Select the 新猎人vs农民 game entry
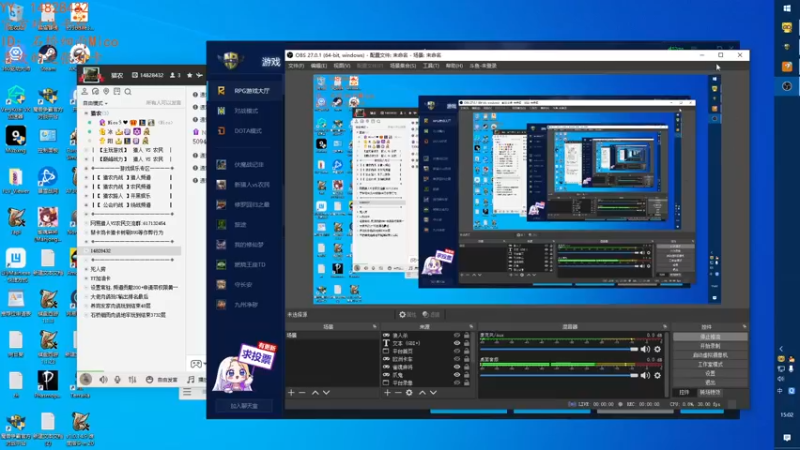The height and width of the screenshot is (450, 800). (244, 185)
